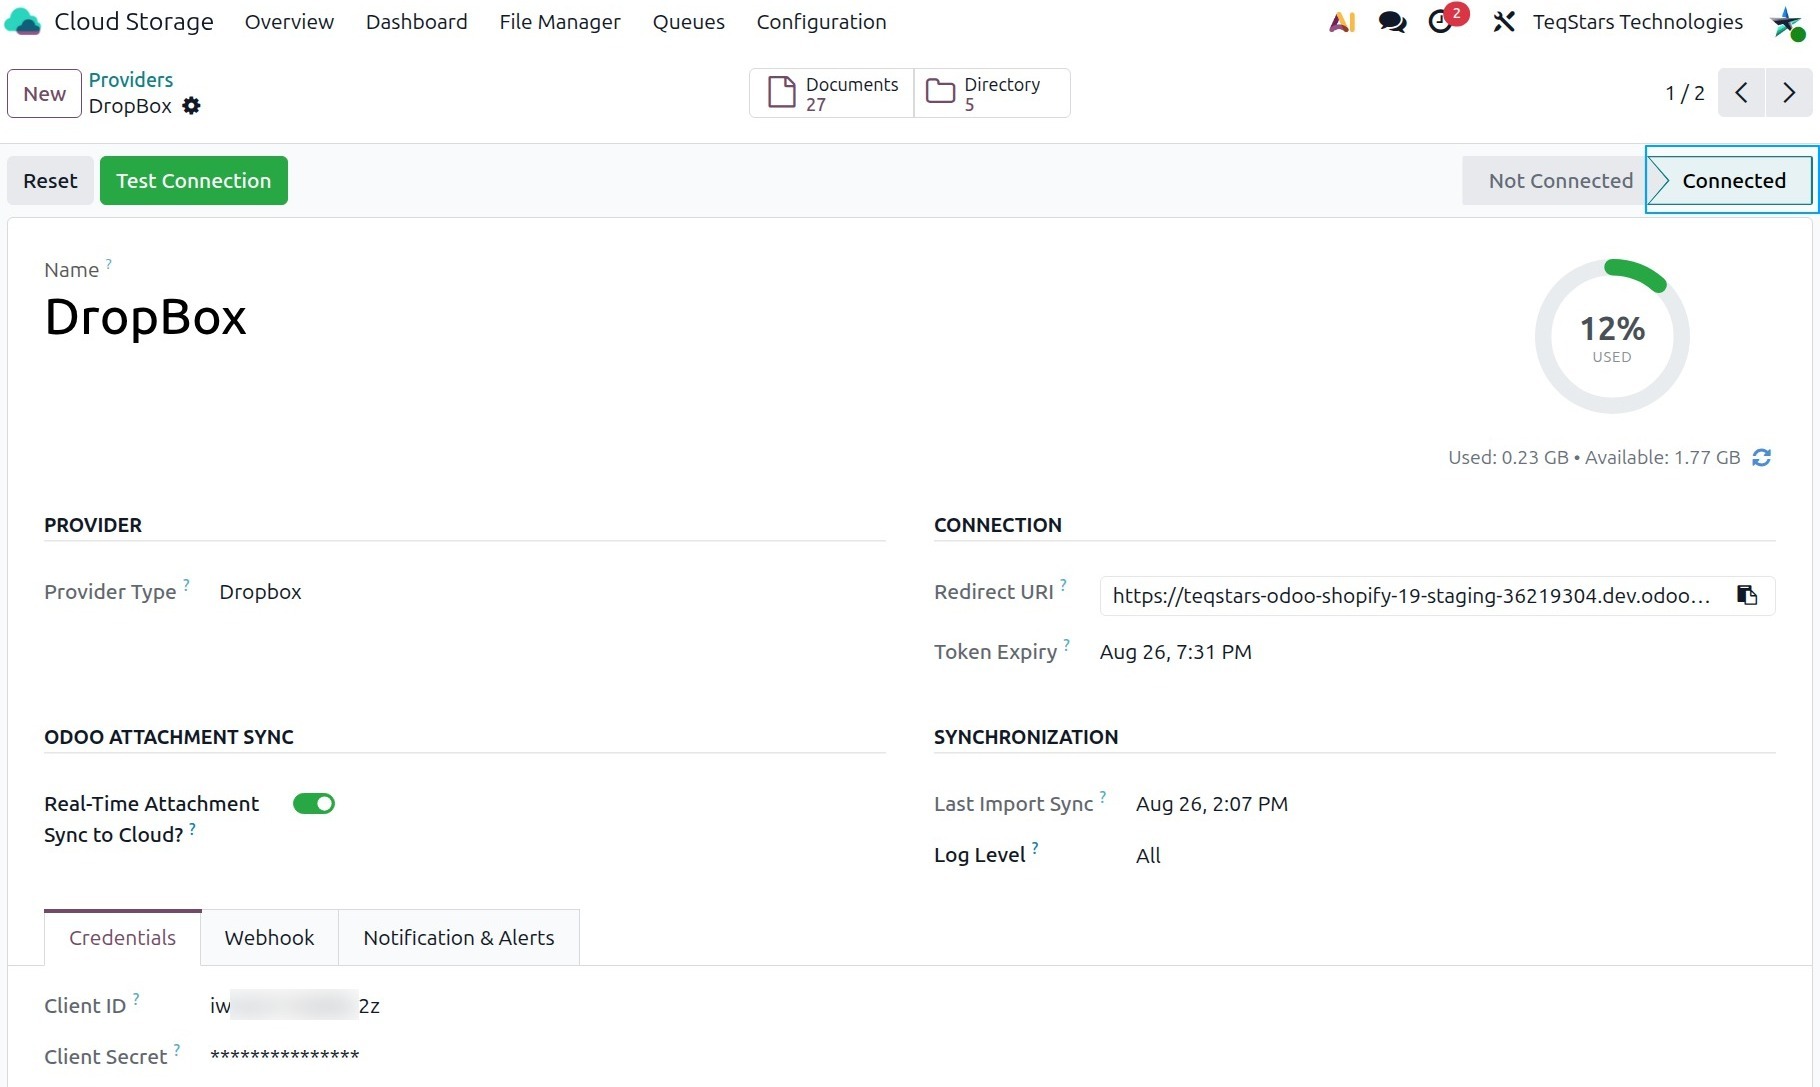Open Directory smart button showing 5
Image resolution: width=1820 pixels, height=1087 pixels.
[x=992, y=93]
